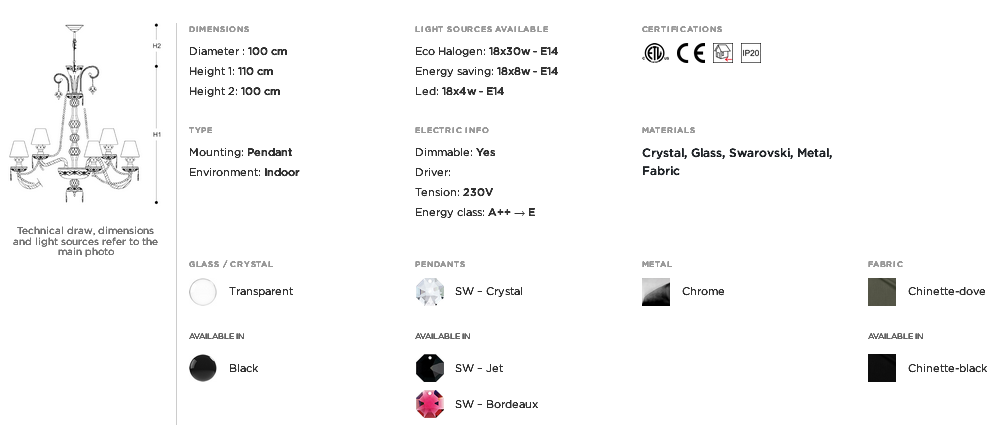The height and width of the screenshot is (425, 997).
Task: Click the Dimensions section heading
Action: tap(219, 29)
